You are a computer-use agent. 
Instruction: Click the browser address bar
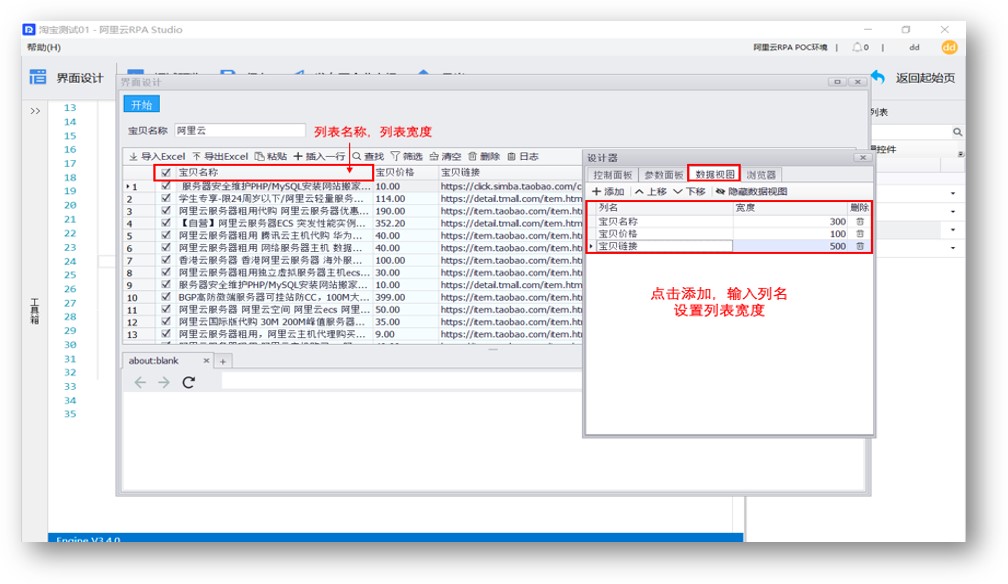(402, 383)
